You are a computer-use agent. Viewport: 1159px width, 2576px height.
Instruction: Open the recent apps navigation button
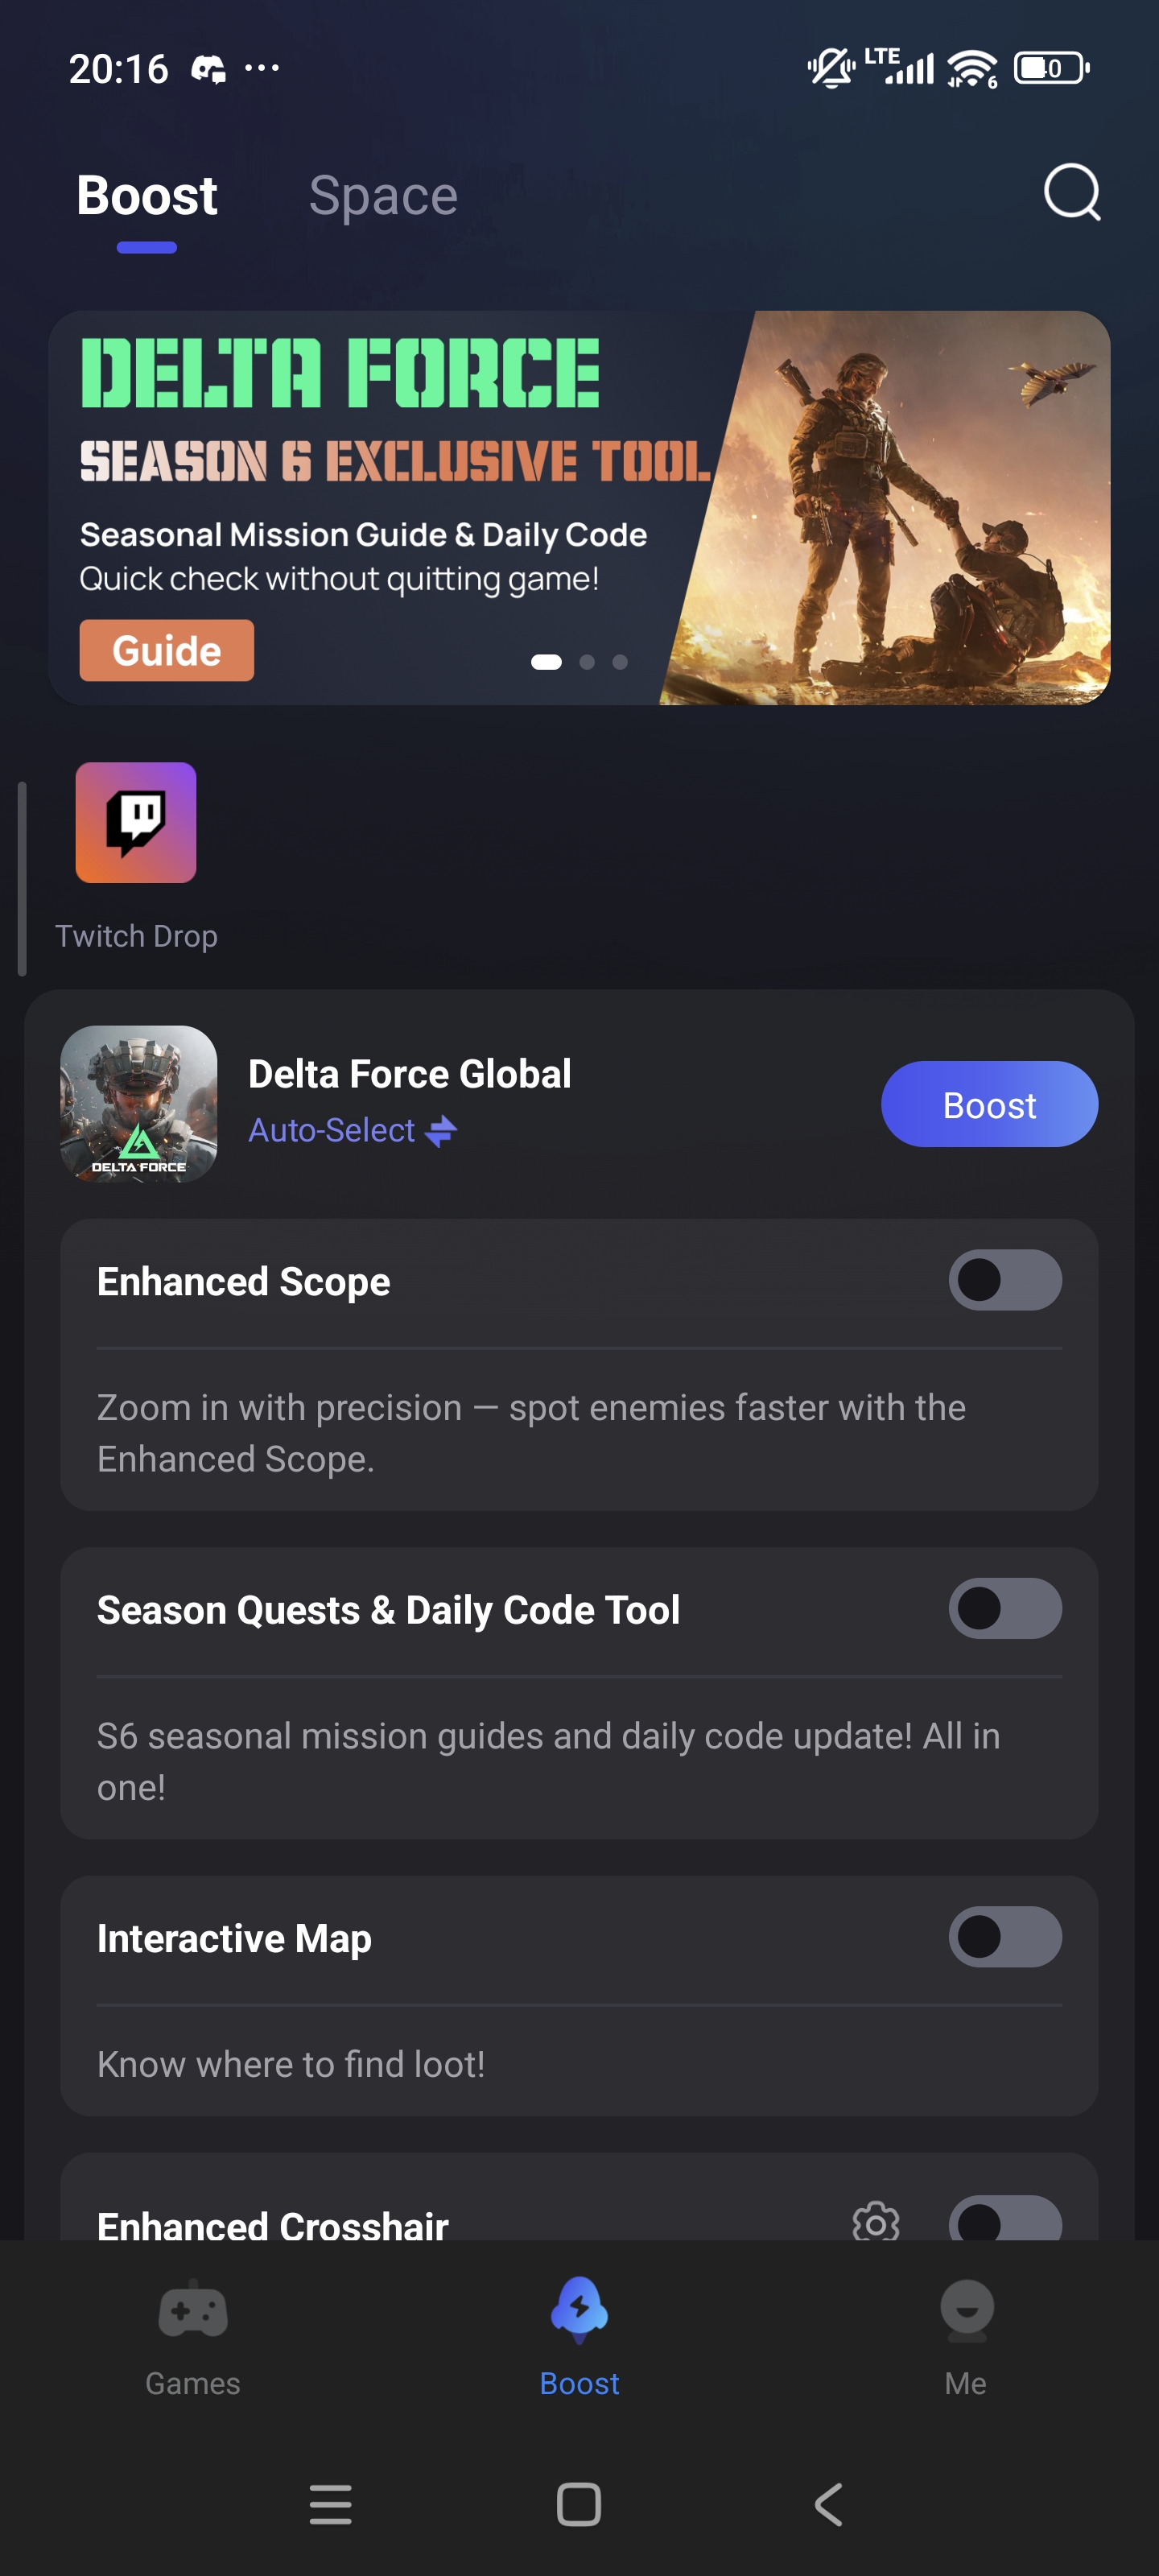pos(330,2504)
